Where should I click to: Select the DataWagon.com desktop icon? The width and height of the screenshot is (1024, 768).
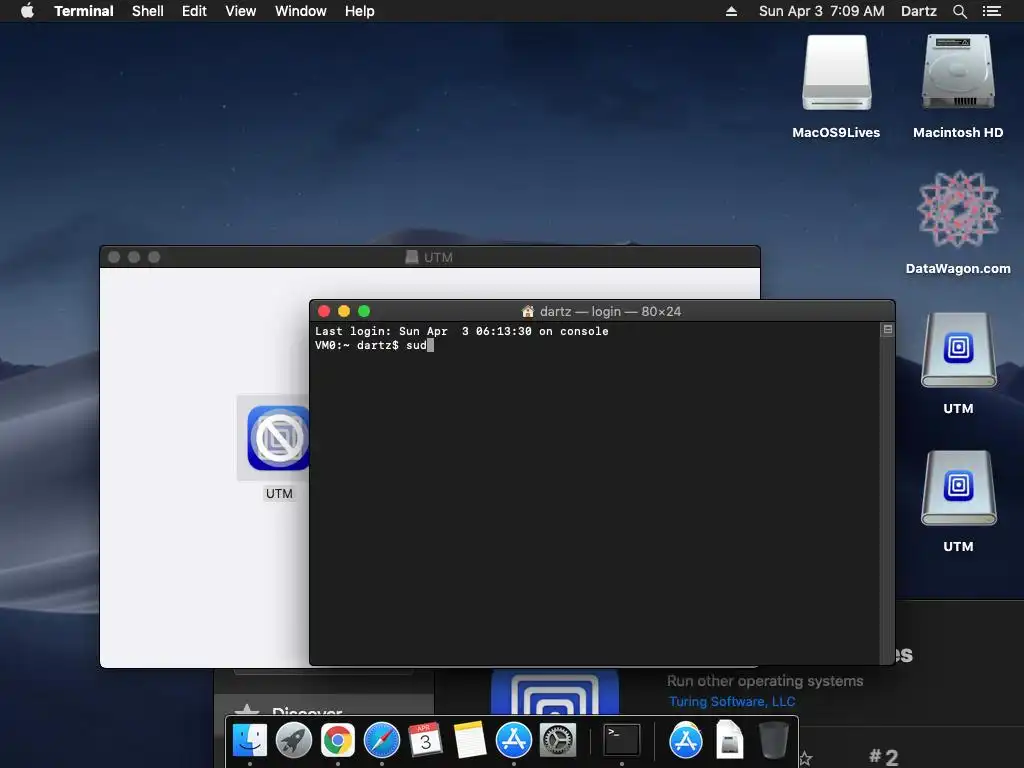point(958,209)
